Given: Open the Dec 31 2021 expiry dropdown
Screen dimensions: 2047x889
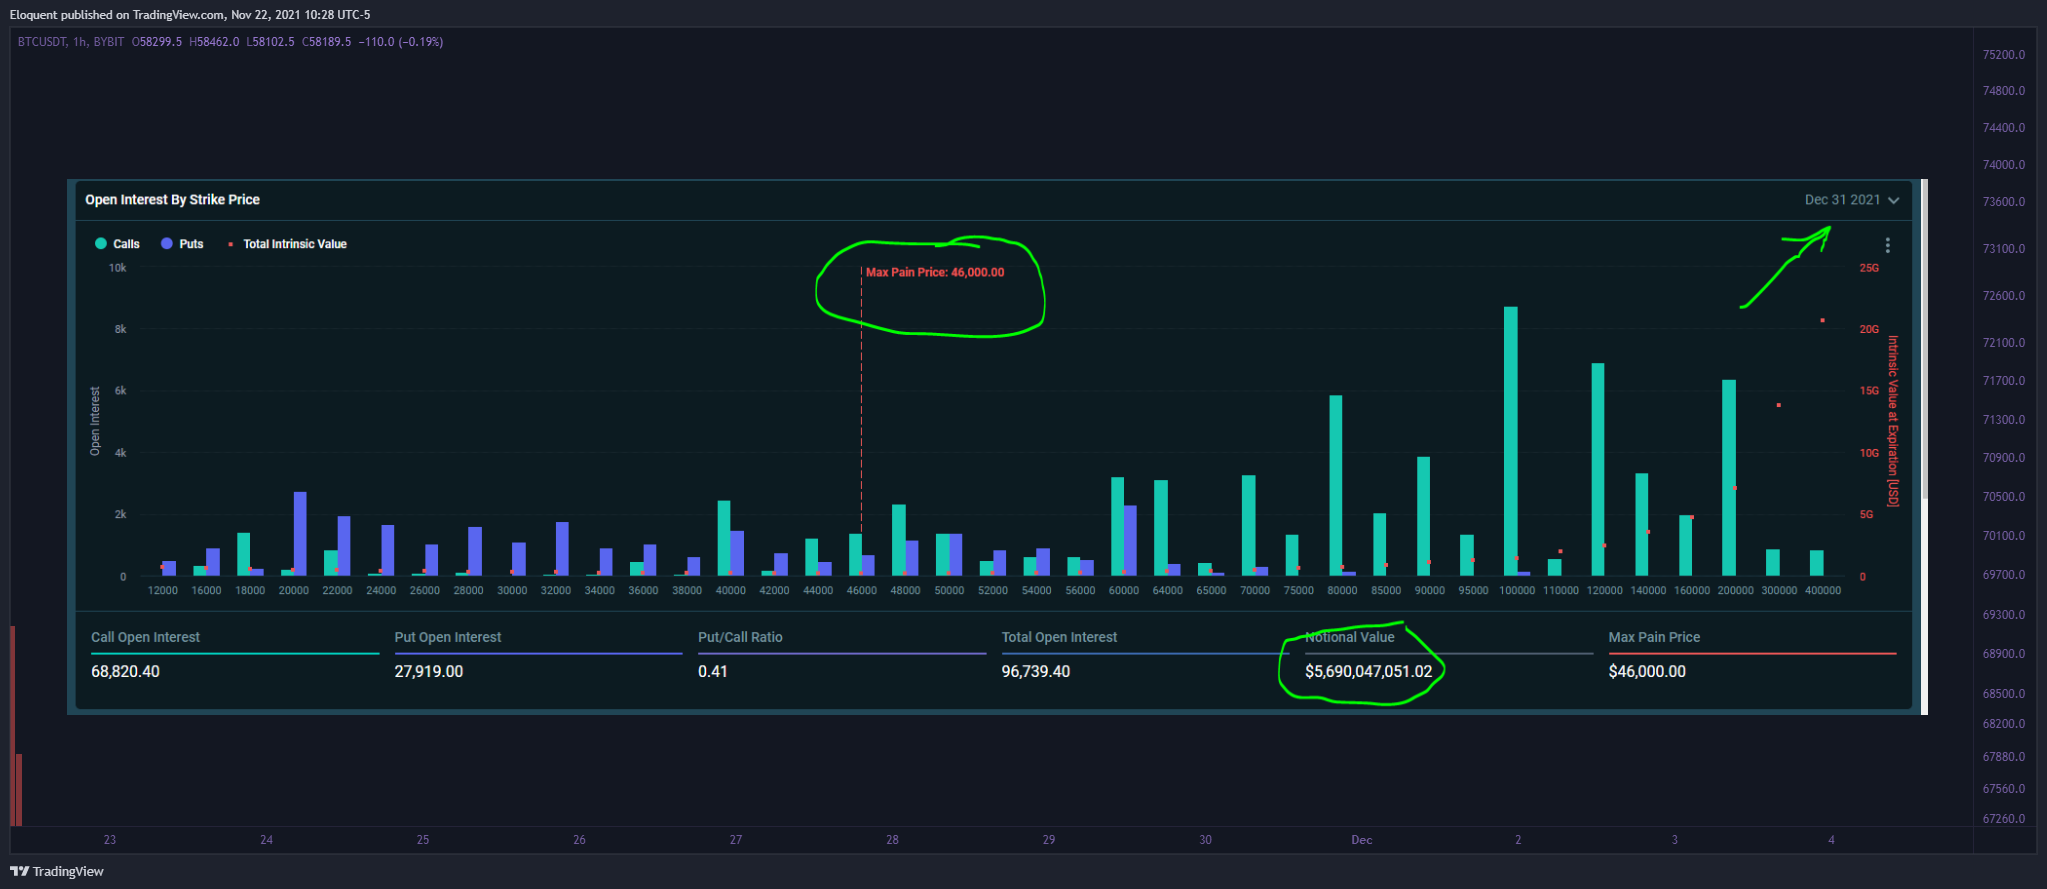Looking at the screenshot, I should pos(1851,200).
